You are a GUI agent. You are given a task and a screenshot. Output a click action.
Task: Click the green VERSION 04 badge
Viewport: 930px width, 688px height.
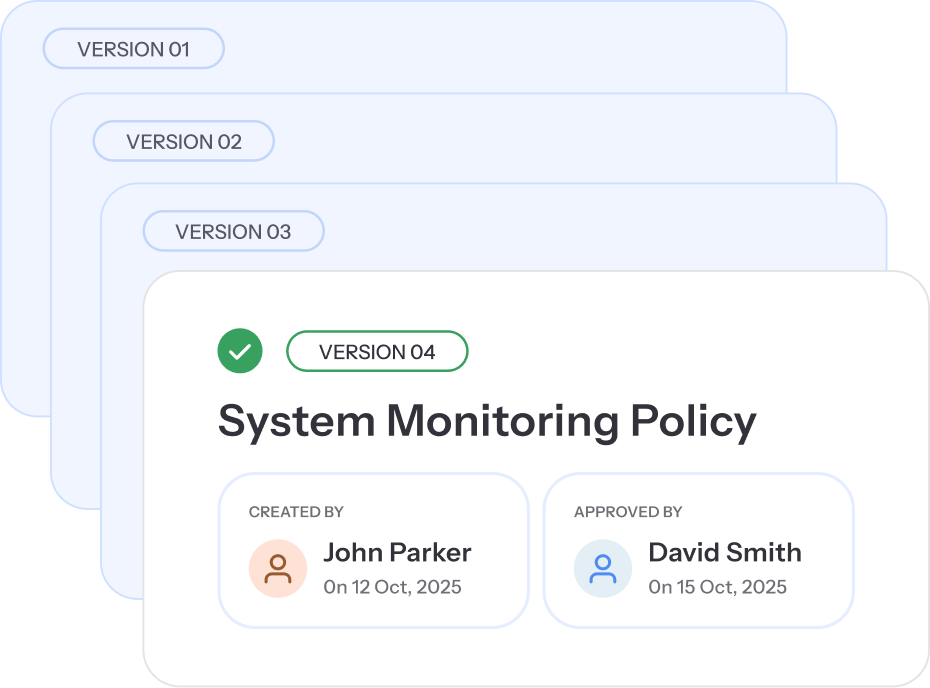coord(377,352)
